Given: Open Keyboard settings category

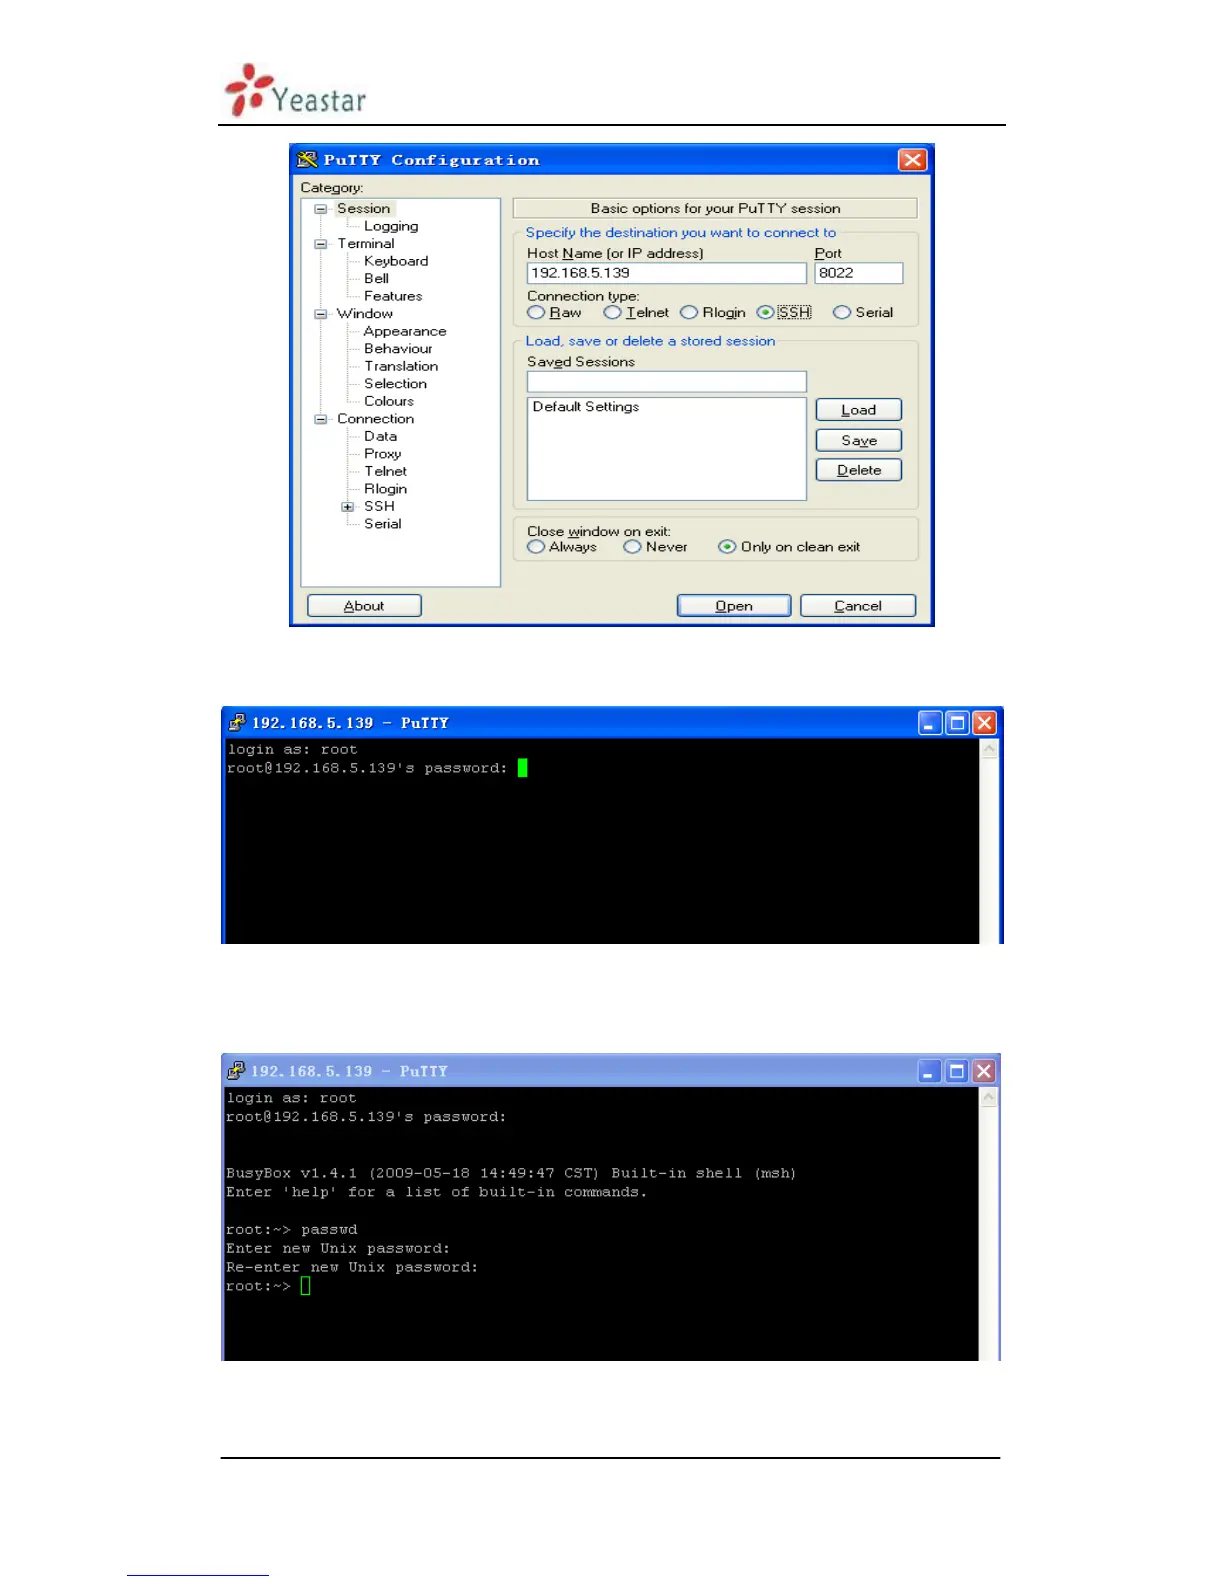Looking at the screenshot, I should 396,261.
